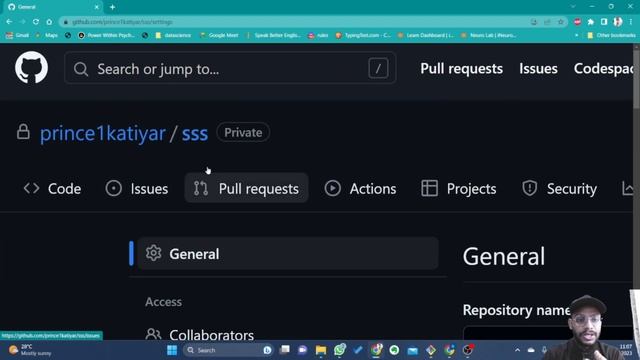Open the Gmail bookmark
The width and height of the screenshot is (640, 360).
(17, 36)
